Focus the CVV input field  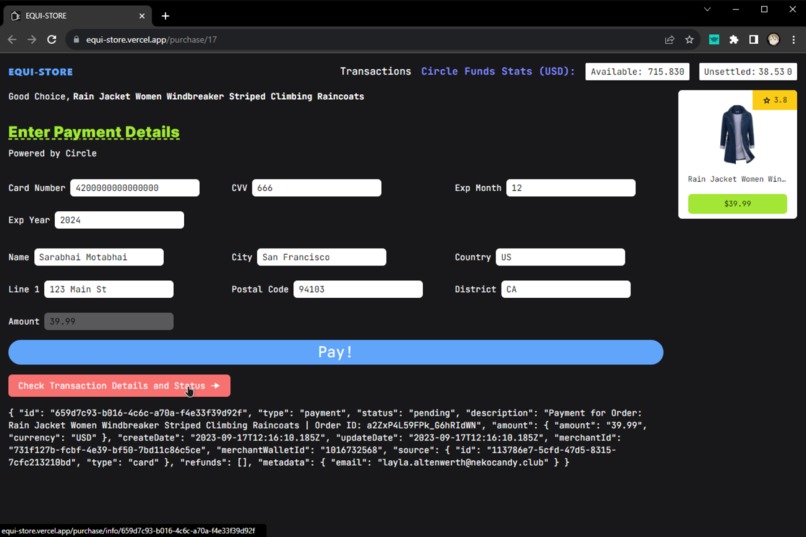pos(317,188)
